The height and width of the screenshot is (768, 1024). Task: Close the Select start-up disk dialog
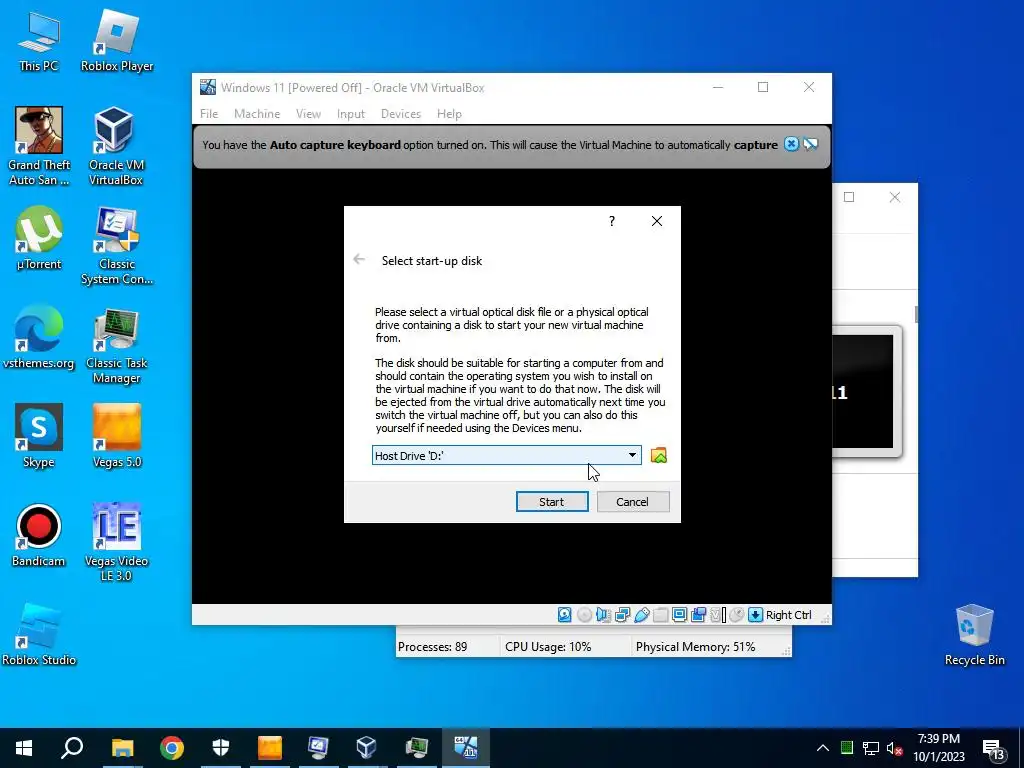point(657,221)
